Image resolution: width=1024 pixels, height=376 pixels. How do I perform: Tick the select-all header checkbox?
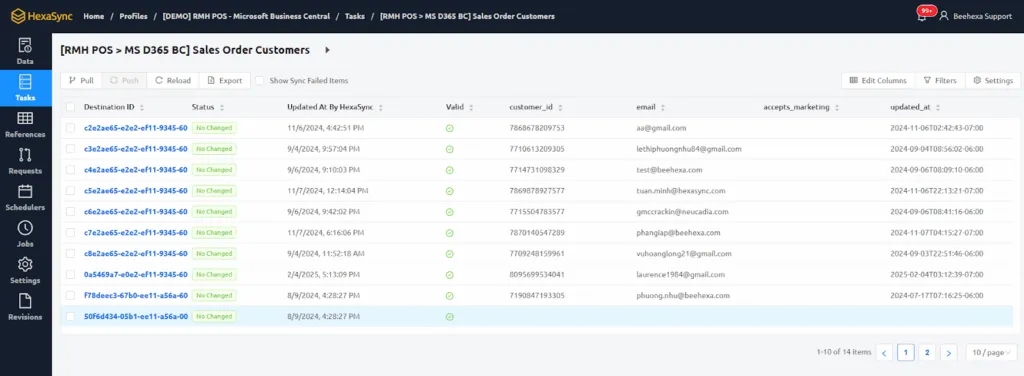(x=71, y=107)
